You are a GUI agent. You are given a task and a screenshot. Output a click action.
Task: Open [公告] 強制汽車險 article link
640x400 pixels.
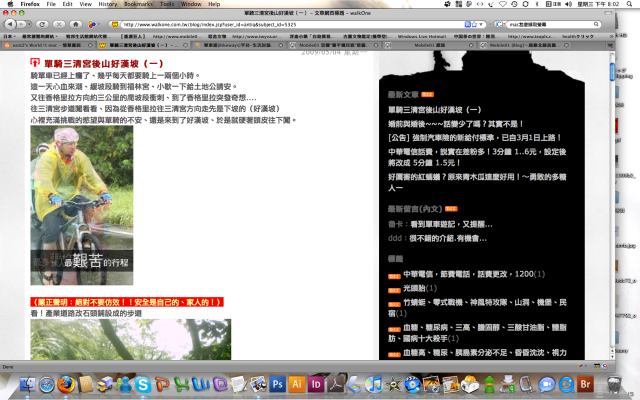475,138
